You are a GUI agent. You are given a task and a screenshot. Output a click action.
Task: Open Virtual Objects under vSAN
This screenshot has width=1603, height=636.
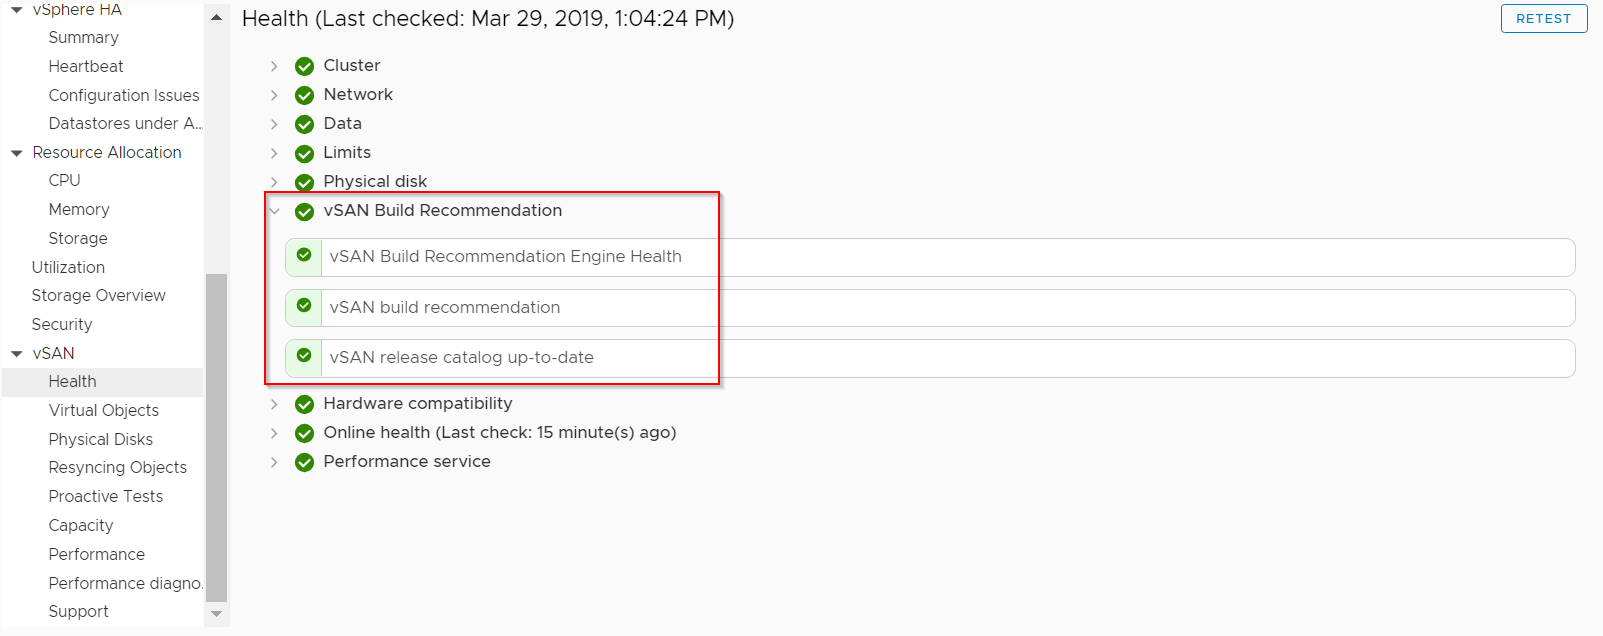tap(104, 410)
